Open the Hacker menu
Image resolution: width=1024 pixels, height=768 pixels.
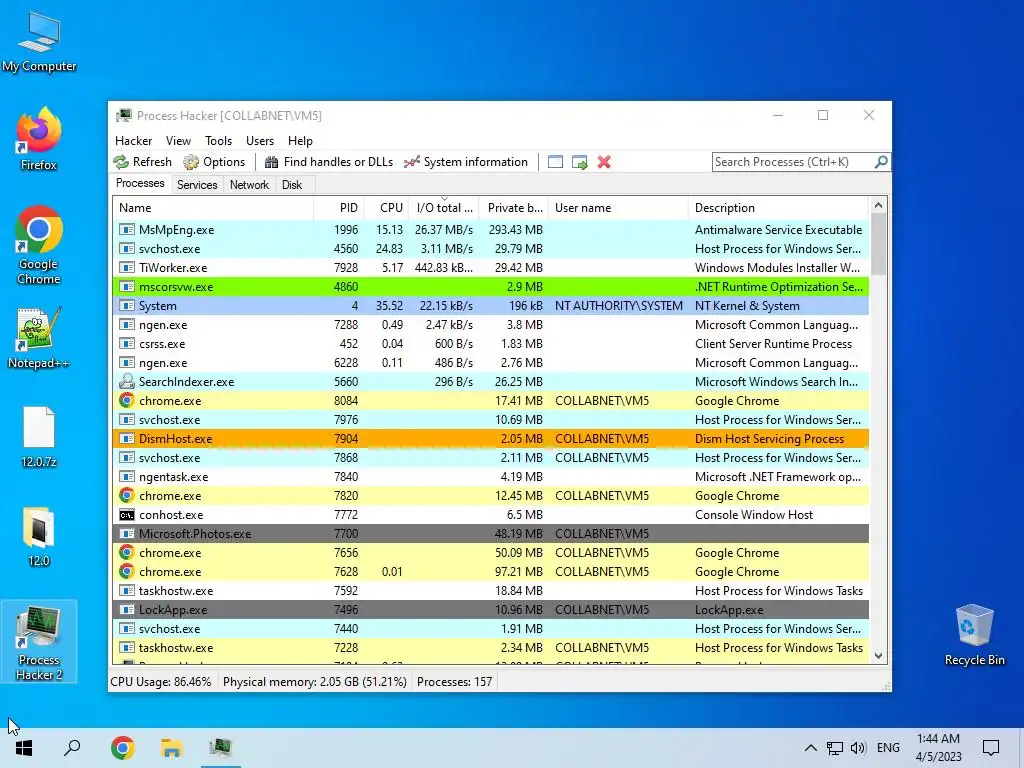pos(133,141)
